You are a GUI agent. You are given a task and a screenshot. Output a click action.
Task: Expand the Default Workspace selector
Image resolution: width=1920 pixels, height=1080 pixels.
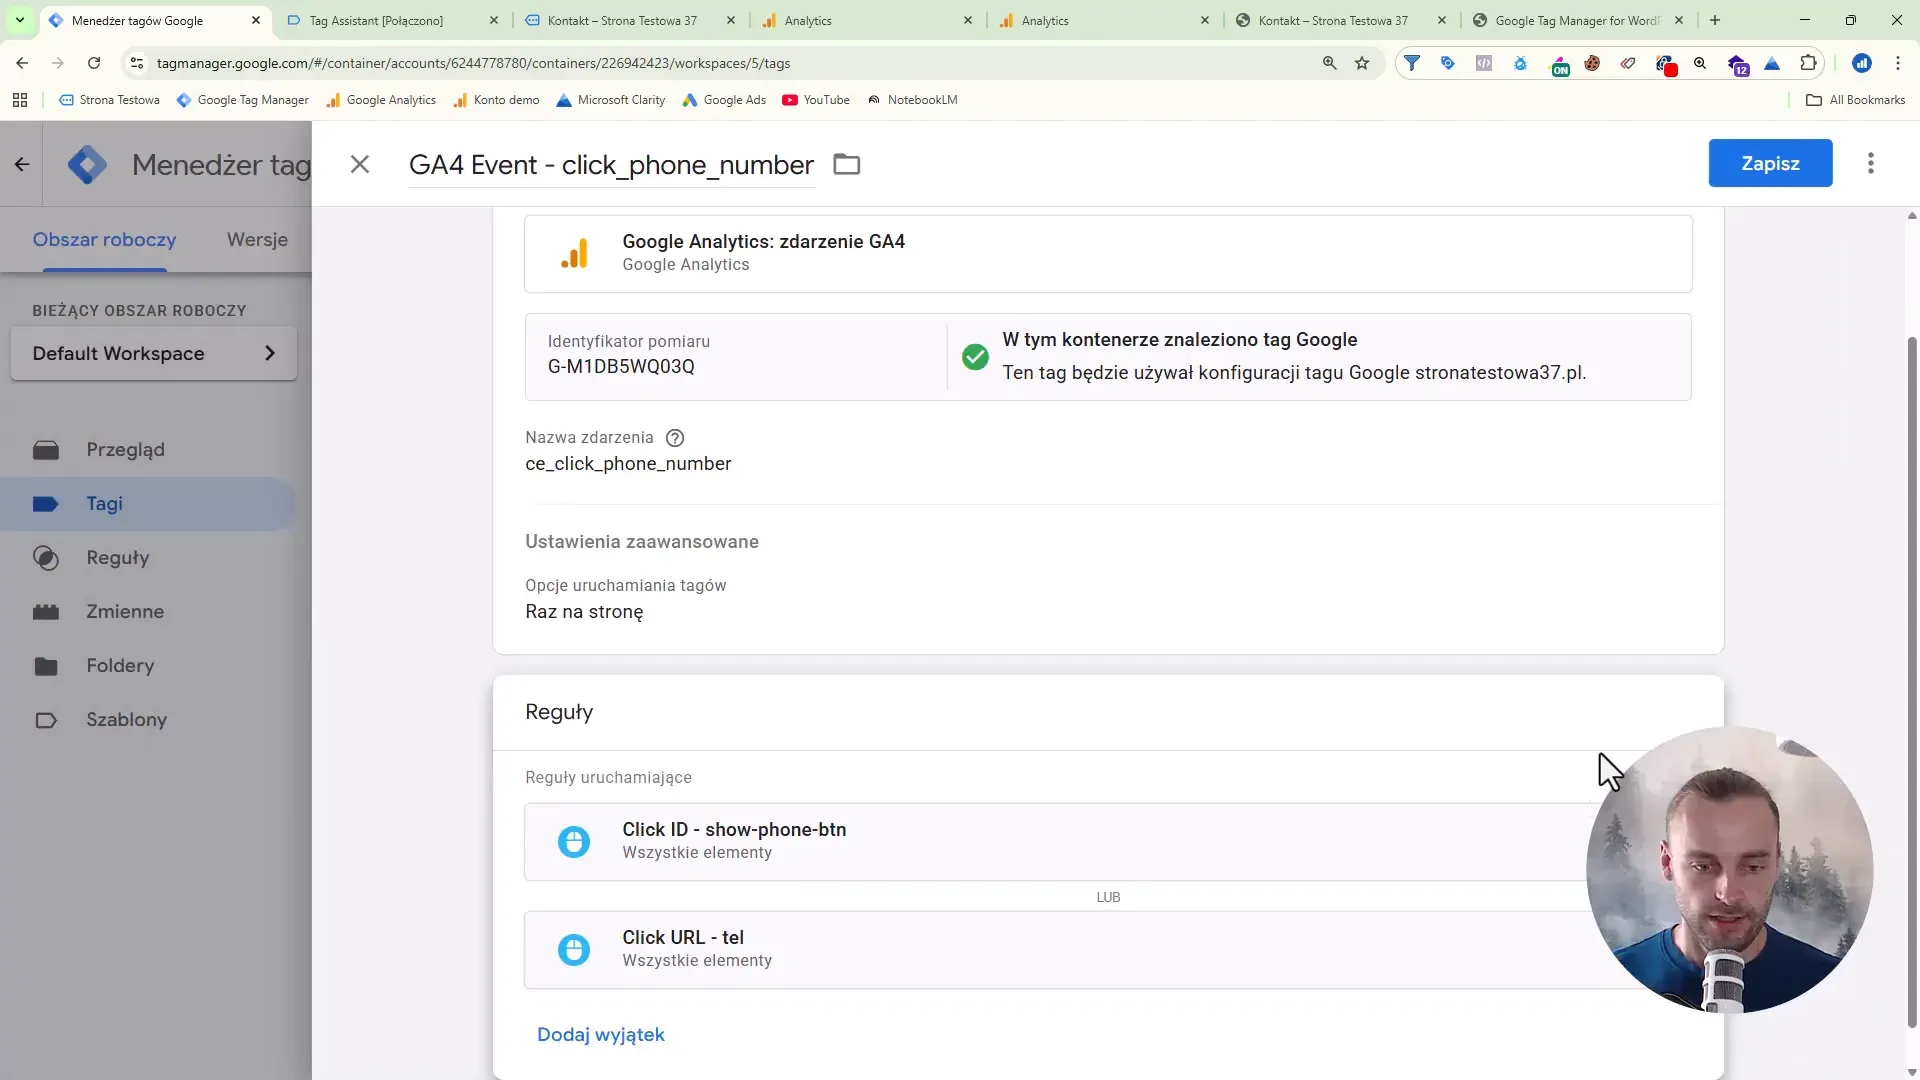point(154,353)
